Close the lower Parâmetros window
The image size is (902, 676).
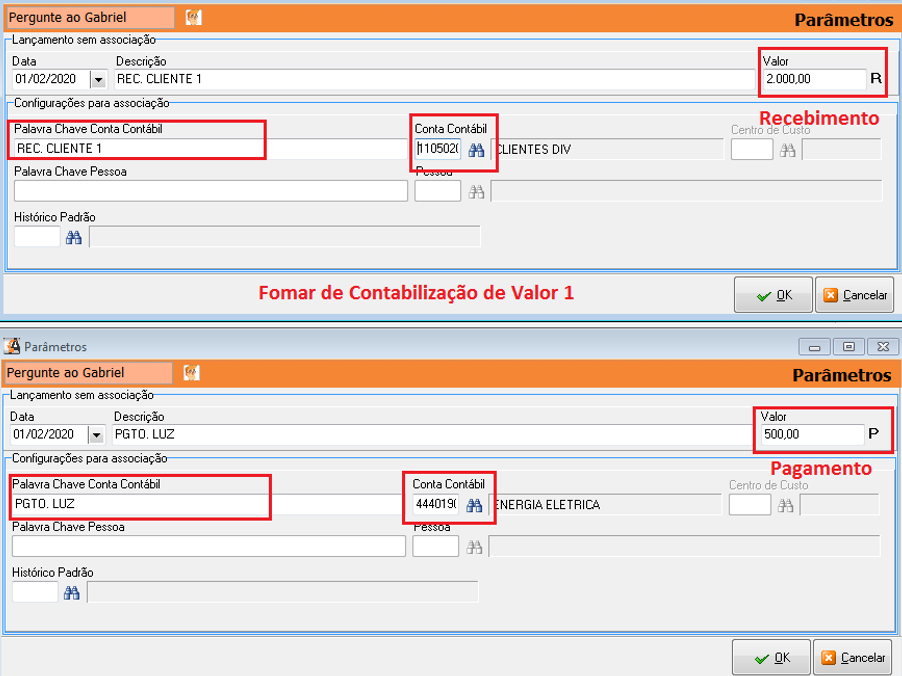pos(882,346)
